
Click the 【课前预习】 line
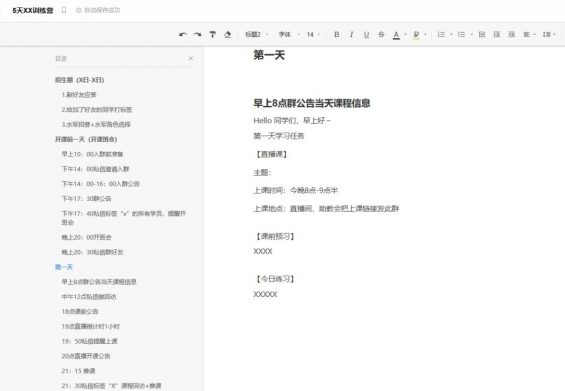click(275, 236)
